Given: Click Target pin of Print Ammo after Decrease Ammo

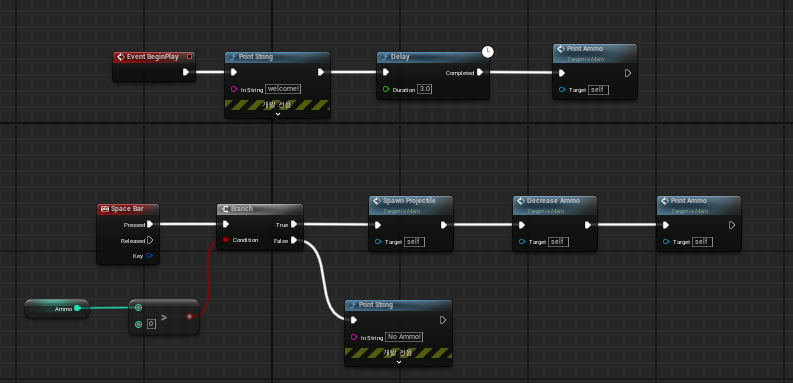Looking at the screenshot, I should click(666, 242).
